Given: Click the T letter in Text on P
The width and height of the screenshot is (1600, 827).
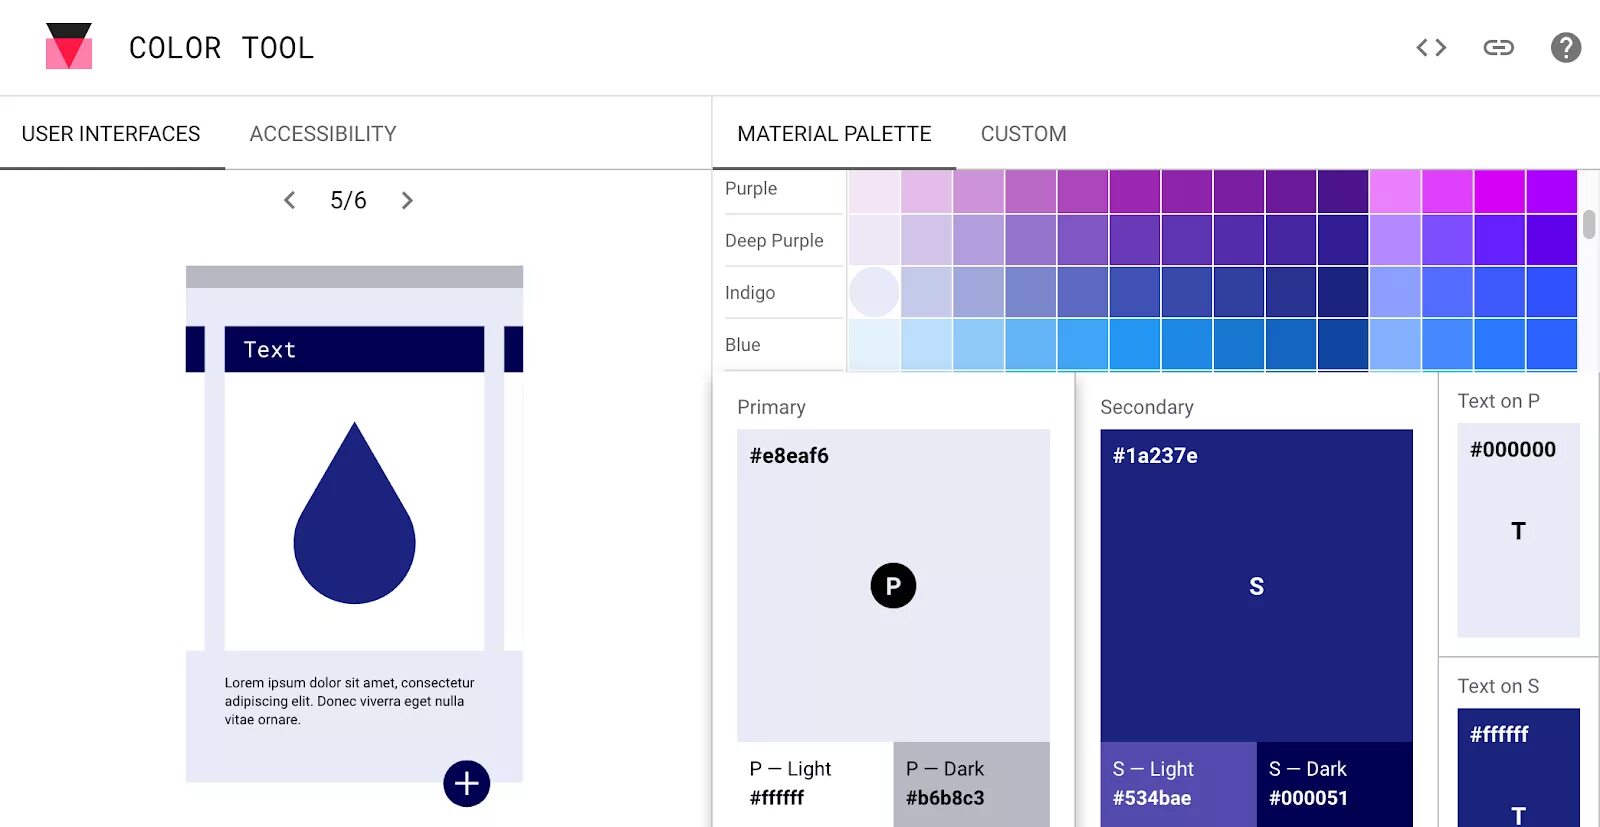Looking at the screenshot, I should tap(1518, 531).
